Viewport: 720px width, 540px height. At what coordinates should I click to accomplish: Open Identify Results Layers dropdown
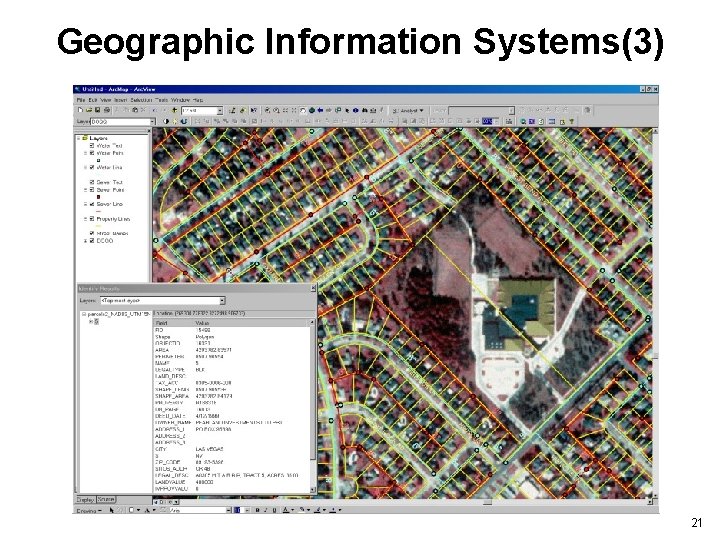(222, 301)
